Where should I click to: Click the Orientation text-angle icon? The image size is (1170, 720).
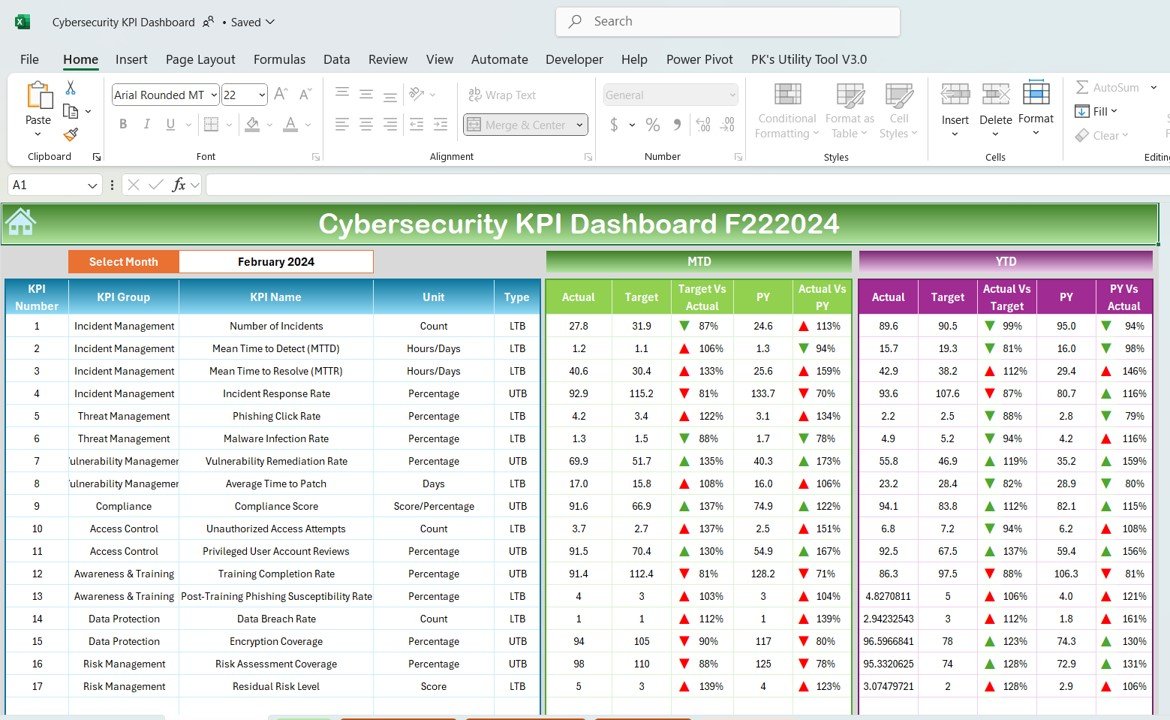point(416,94)
